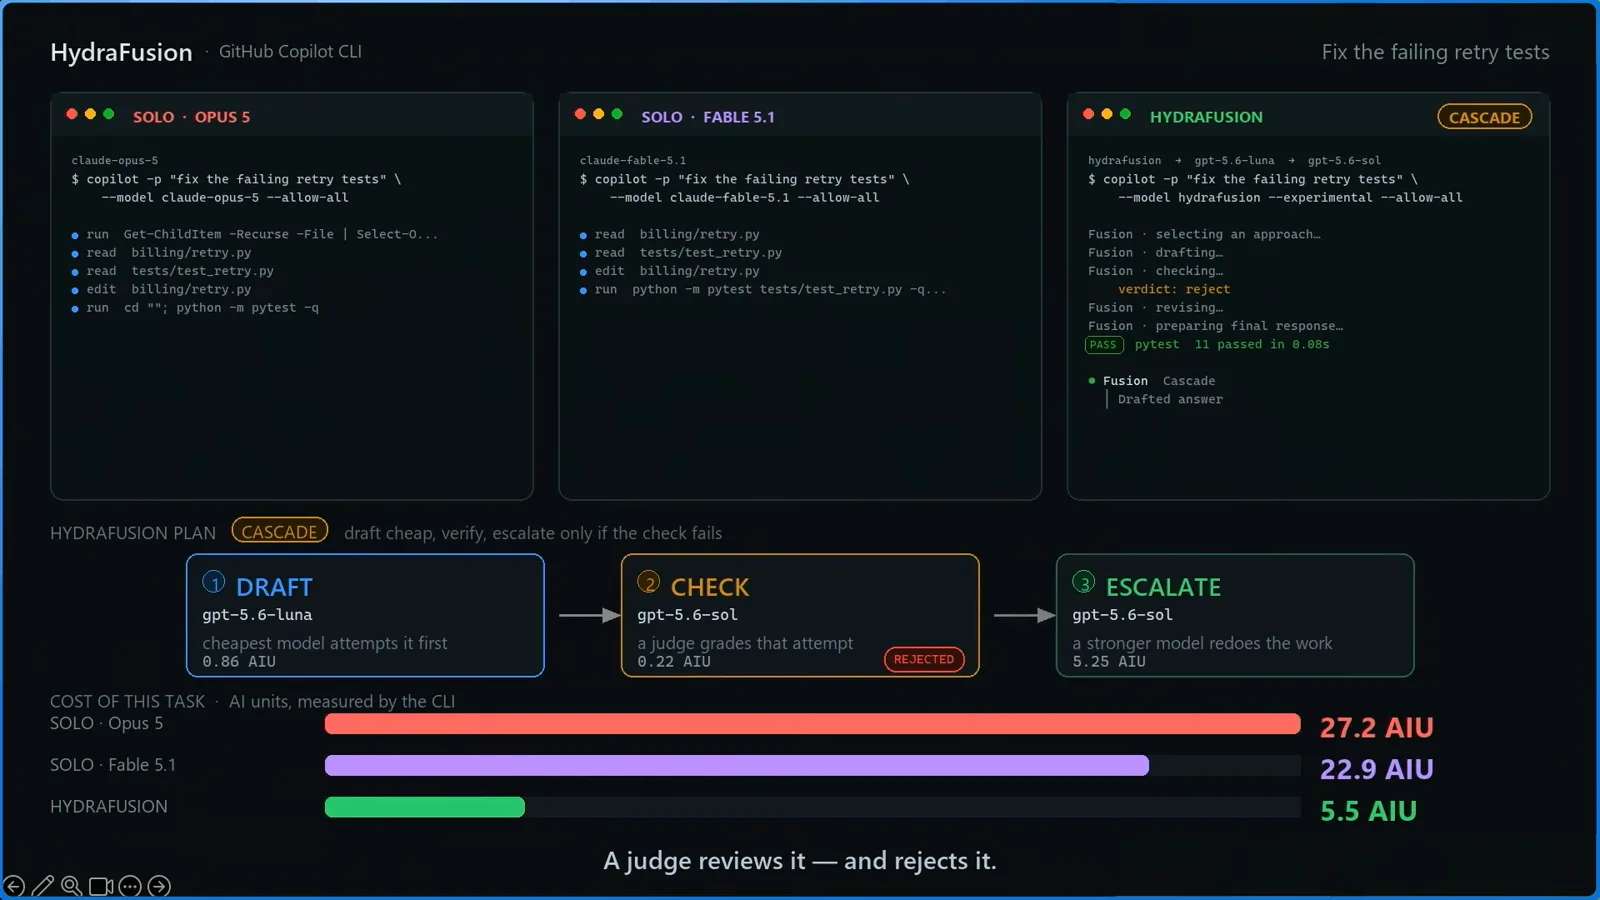The image size is (1600, 900).
Task: Go to the previous slide with the left arrow
Action: (x=14, y=886)
